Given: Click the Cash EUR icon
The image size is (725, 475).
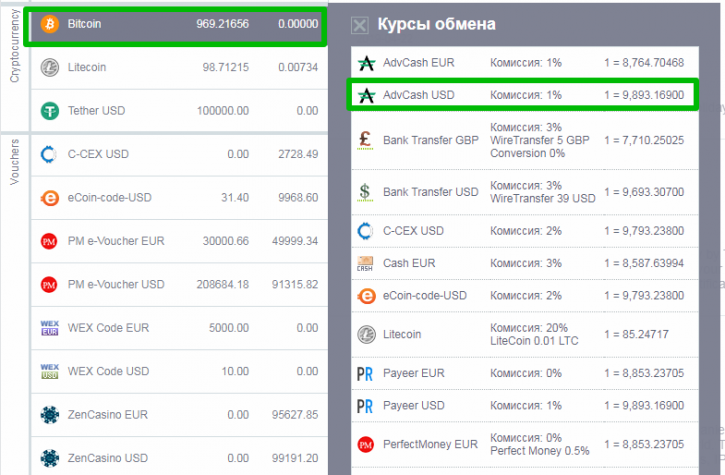Looking at the screenshot, I should tap(365, 263).
